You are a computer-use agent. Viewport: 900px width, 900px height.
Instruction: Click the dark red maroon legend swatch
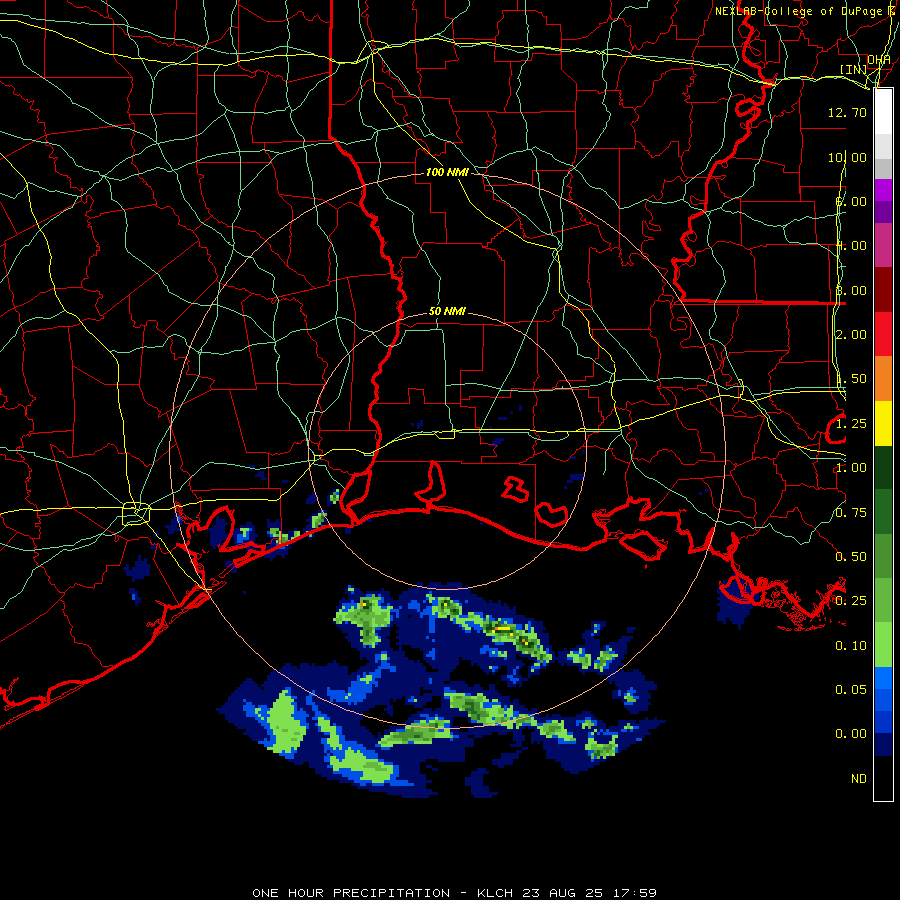883,290
